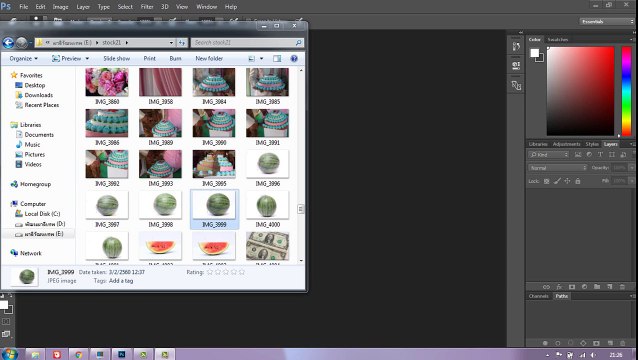This screenshot has height=360, width=638.
Task: Load path as a selection
Action: (x=570, y=343)
